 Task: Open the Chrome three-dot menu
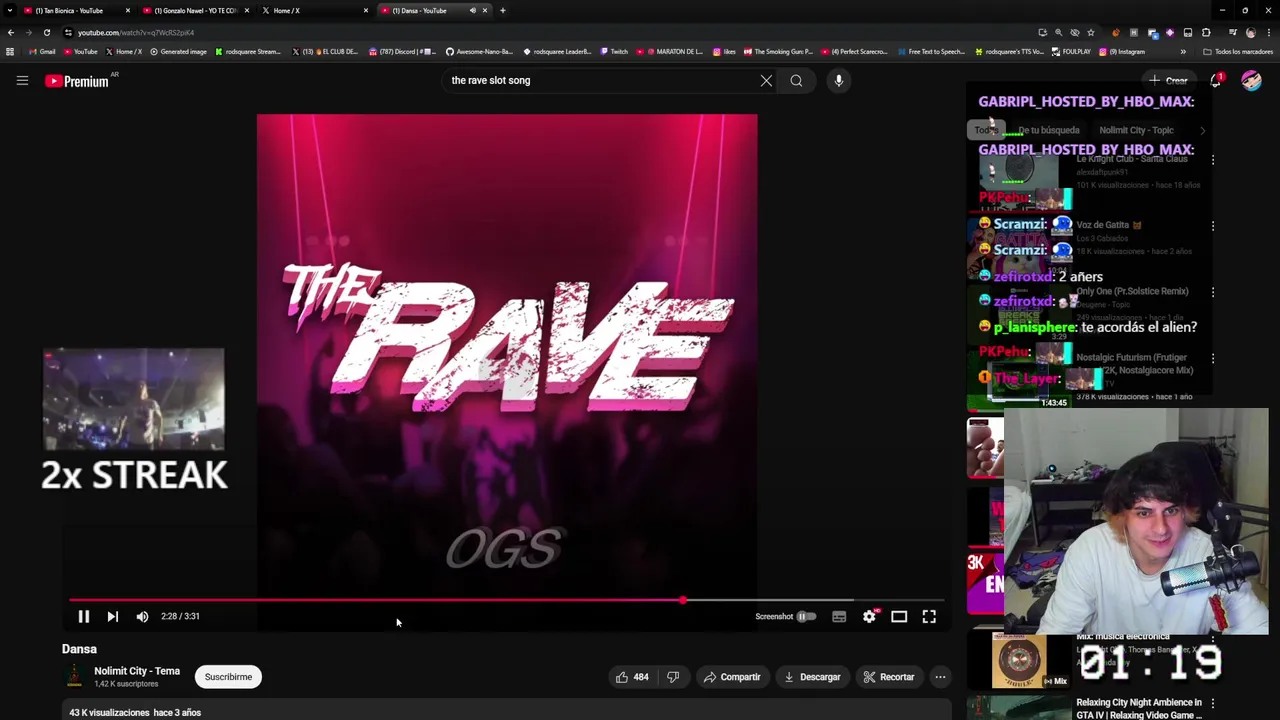(1267, 33)
